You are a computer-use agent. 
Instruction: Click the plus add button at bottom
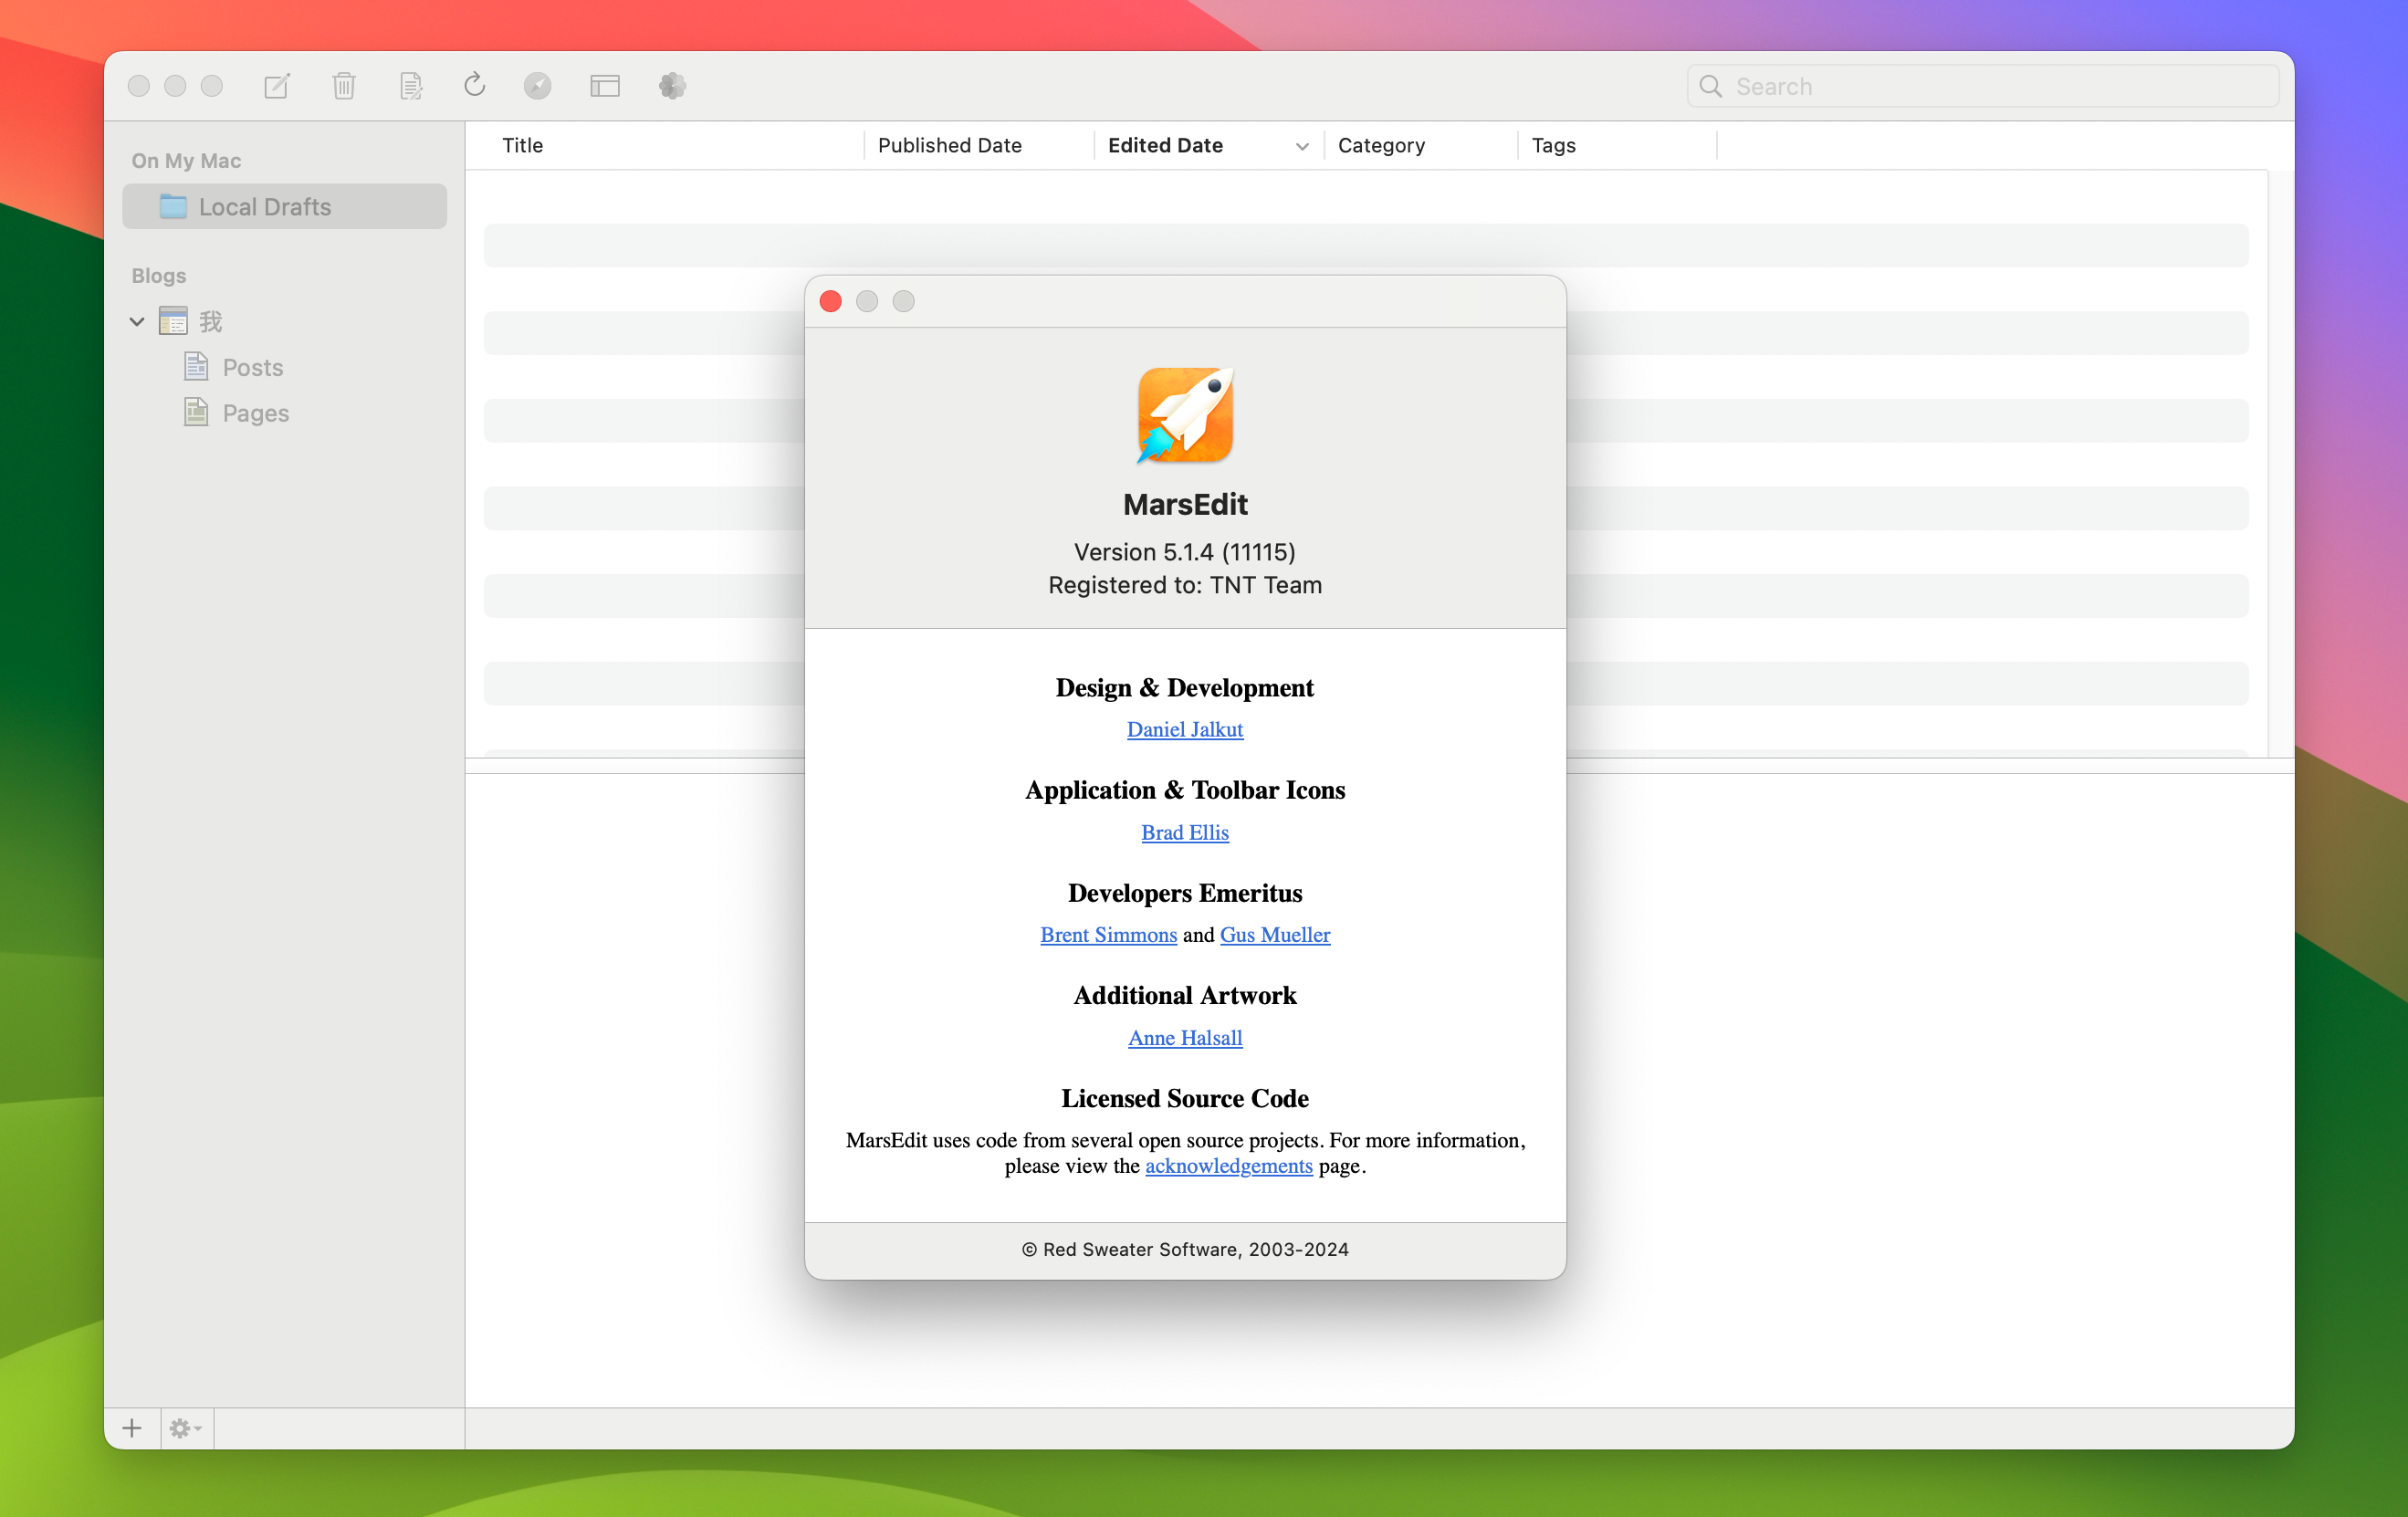pos(132,1428)
